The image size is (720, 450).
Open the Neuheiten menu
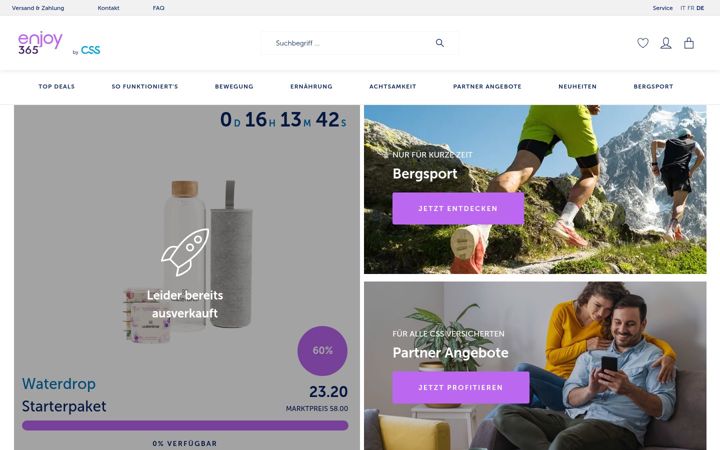point(577,86)
